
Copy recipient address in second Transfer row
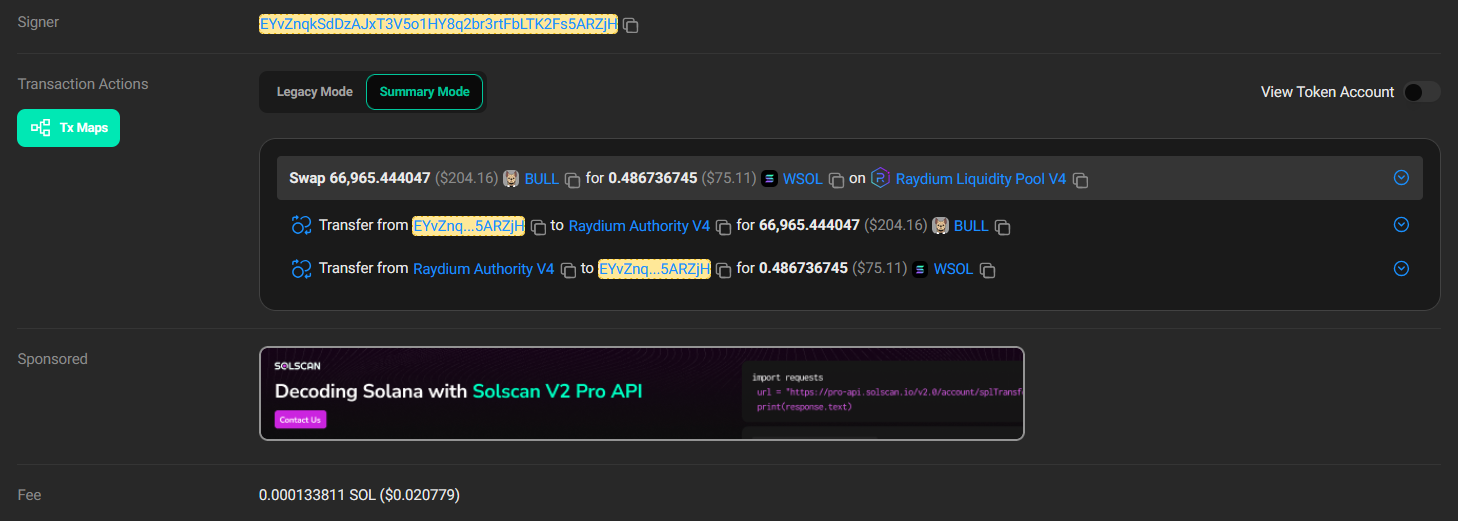[x=724, y=270]
